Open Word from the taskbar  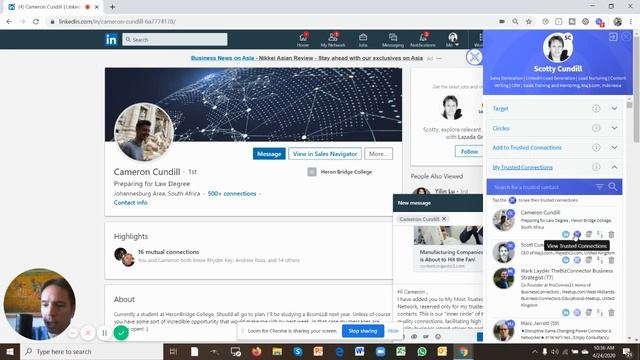(x=360, y=351)
